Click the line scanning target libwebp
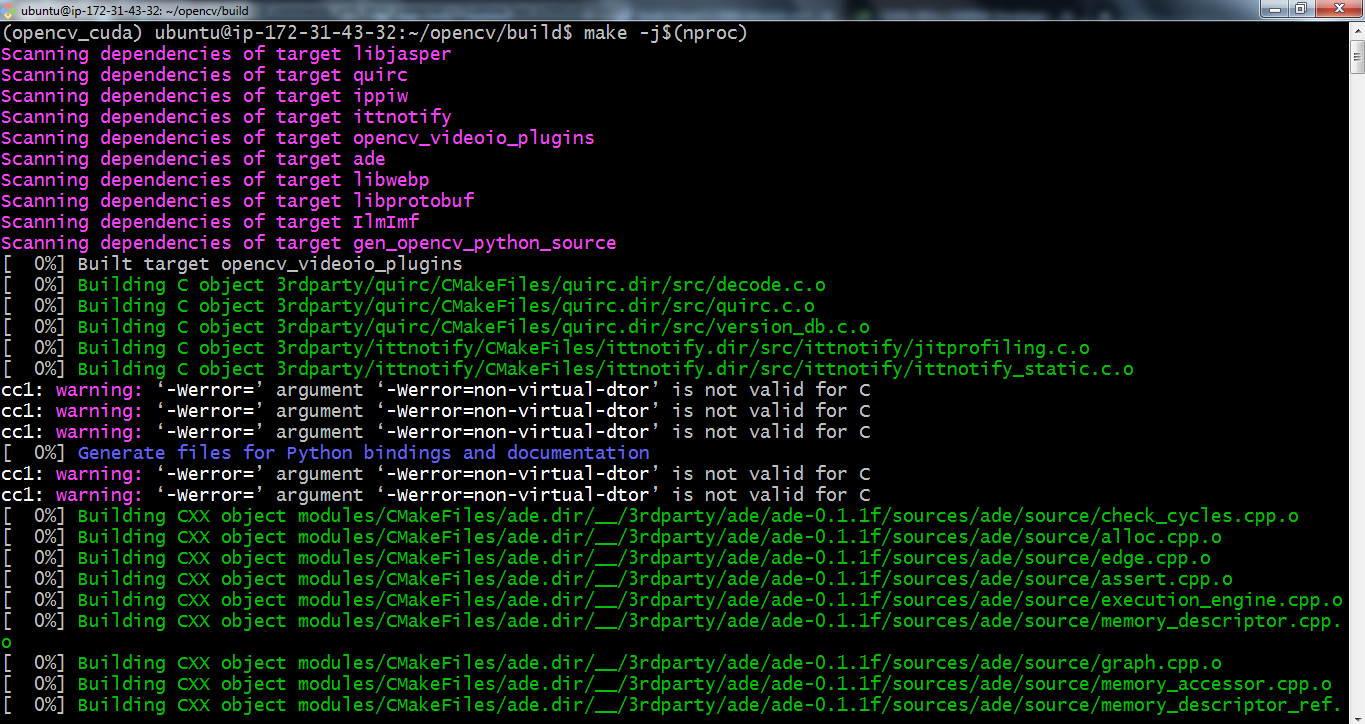Viewport: 1365px width, 724px height. pyautogui.click(x=215, y=180)
